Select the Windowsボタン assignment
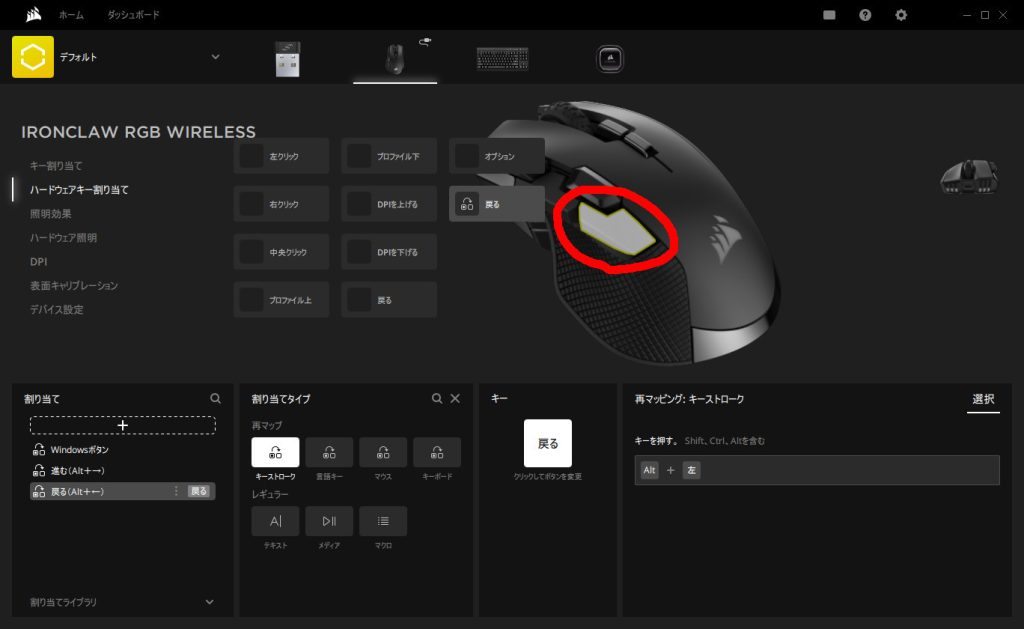This screenshot has height=629, width=1024. (123, 449)
